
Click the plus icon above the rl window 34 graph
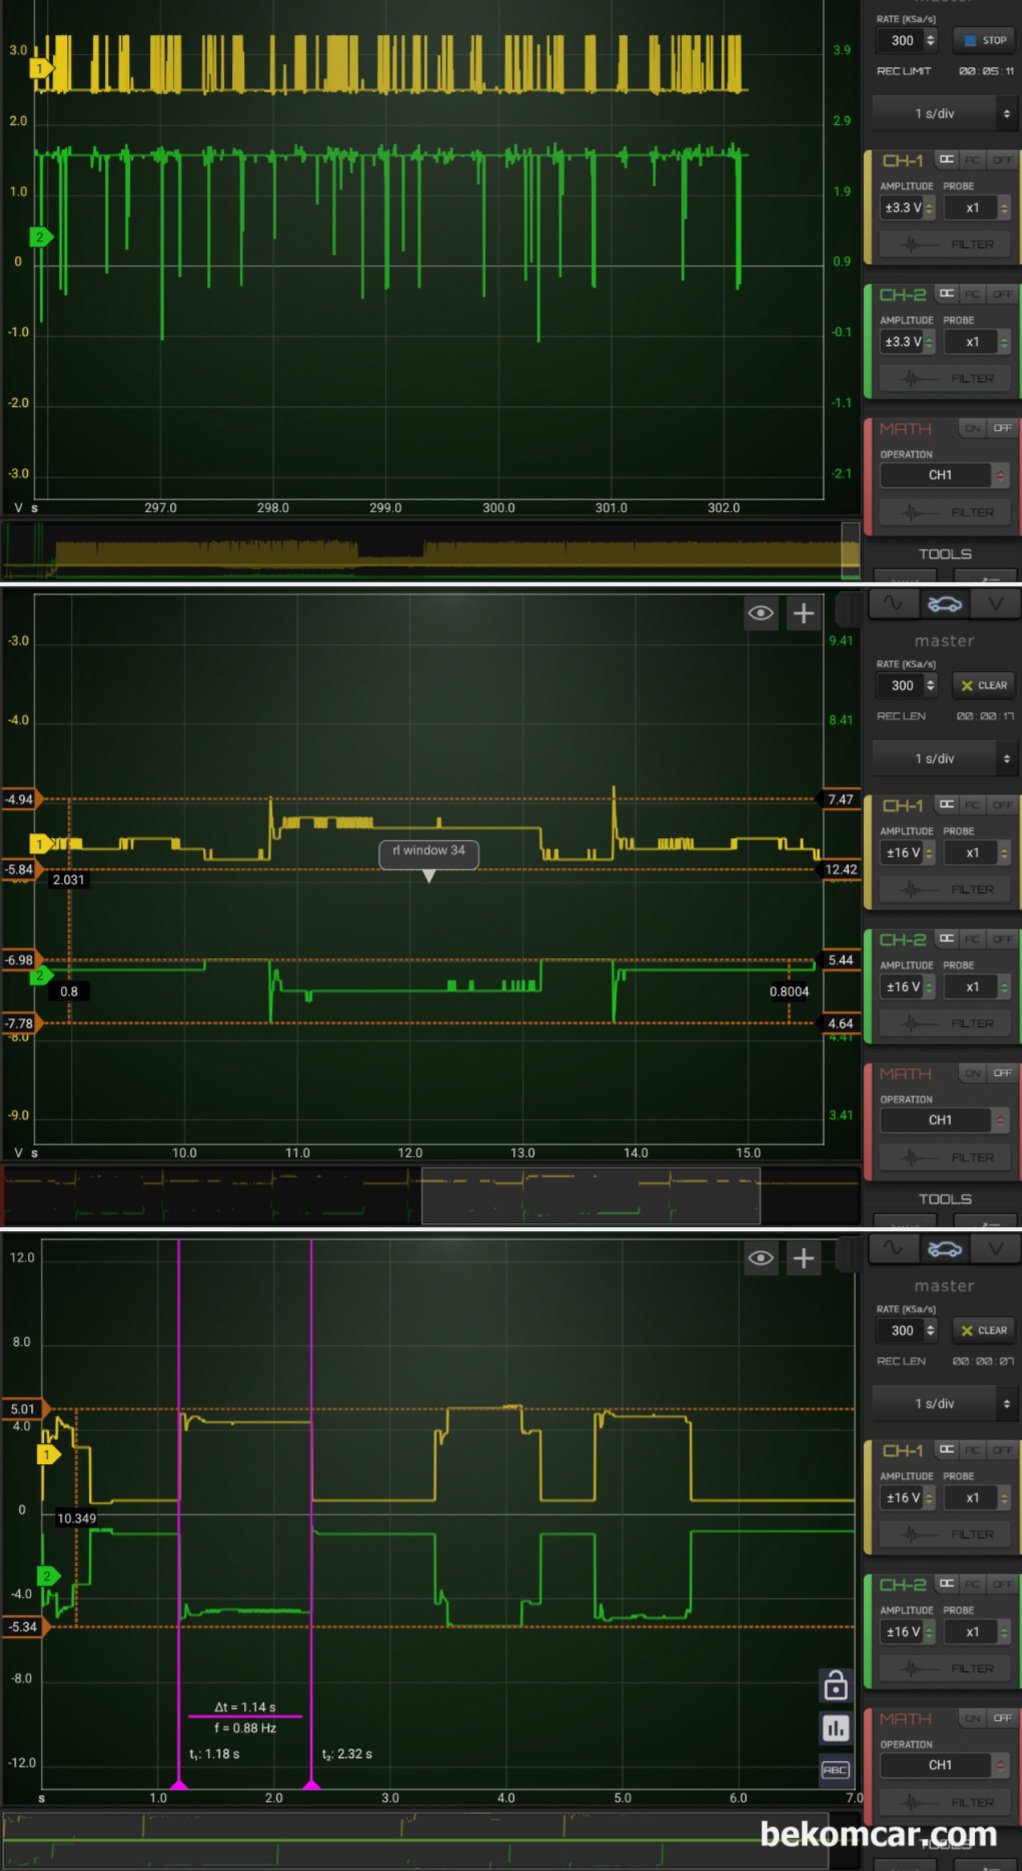tap(803, 614)
